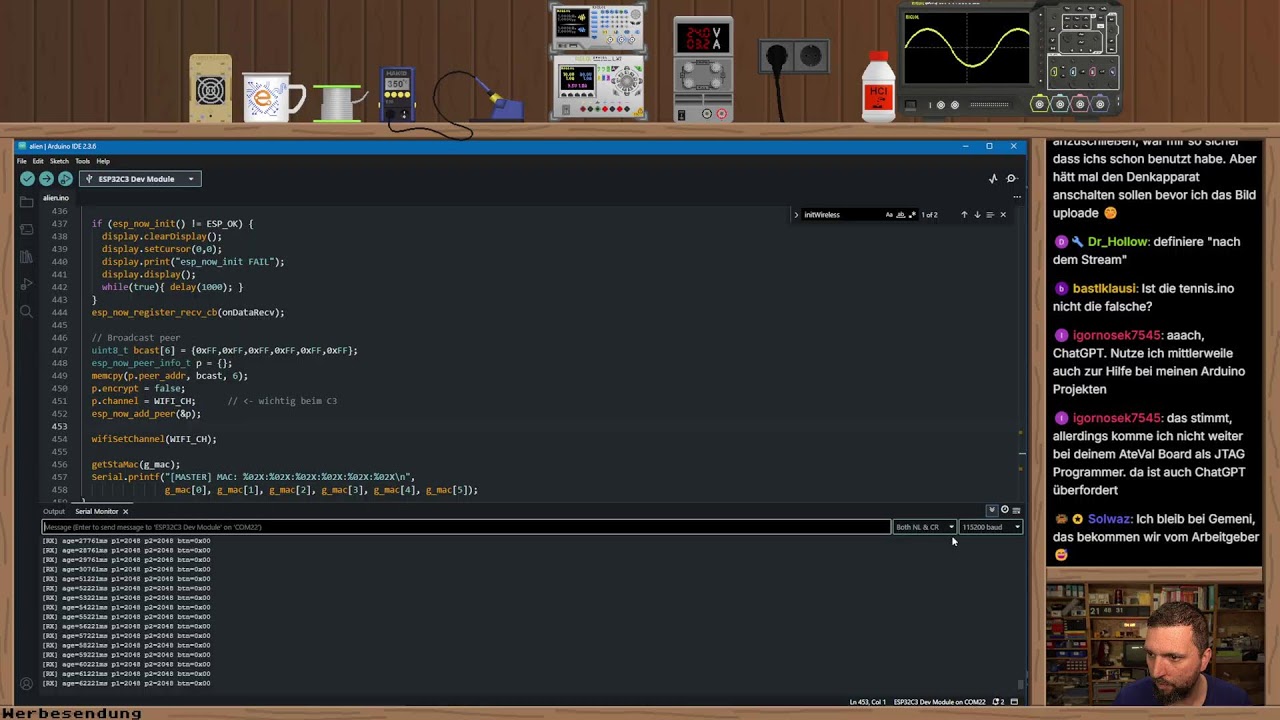Select the alien.ino editor tab
Screen dimensions: 1280x720
click(x=56, y=198)
